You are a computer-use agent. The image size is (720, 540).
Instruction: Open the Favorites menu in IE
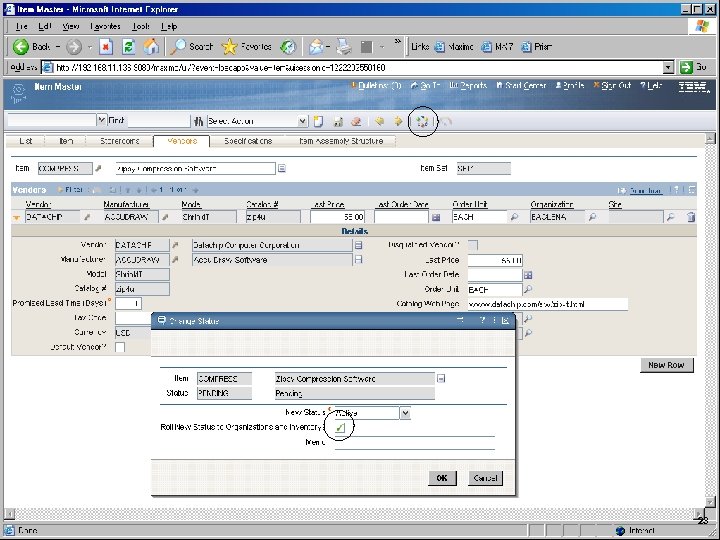[x=105, y=27]
